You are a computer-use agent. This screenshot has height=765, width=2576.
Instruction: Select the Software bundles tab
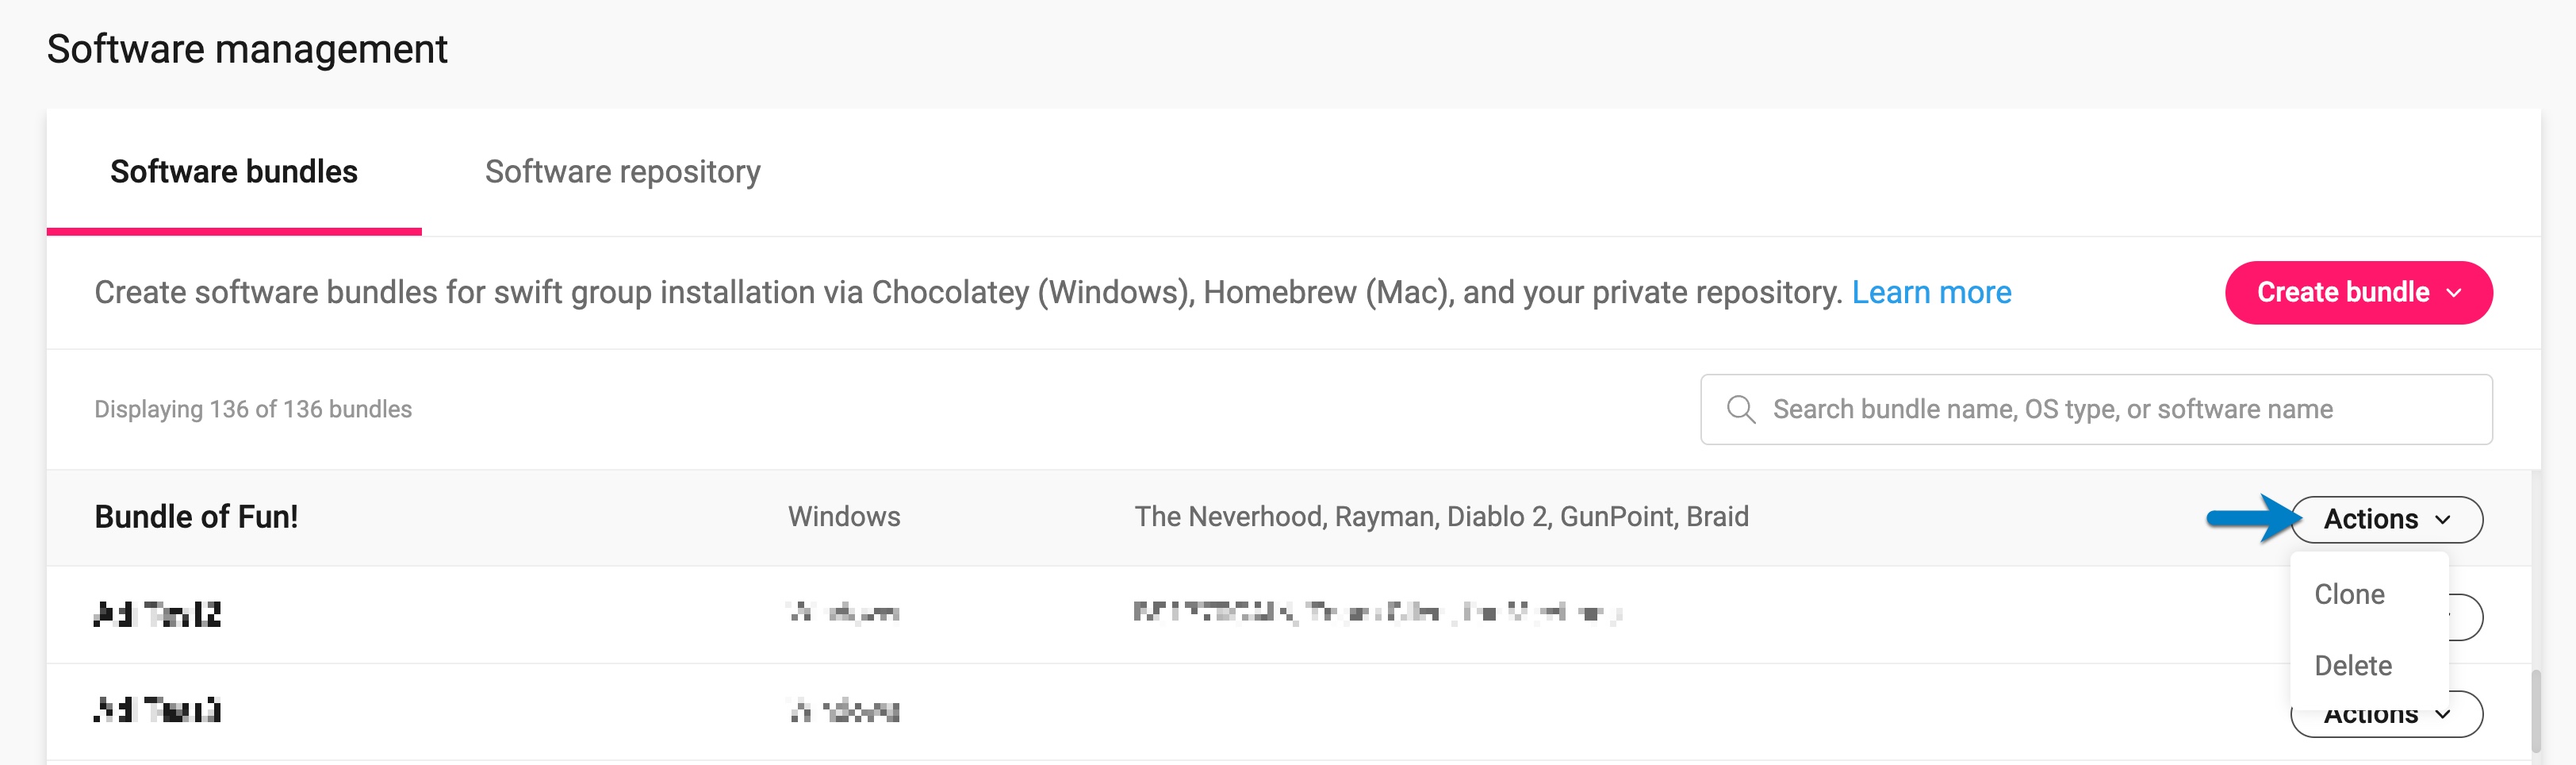click(x=233, y=172)
